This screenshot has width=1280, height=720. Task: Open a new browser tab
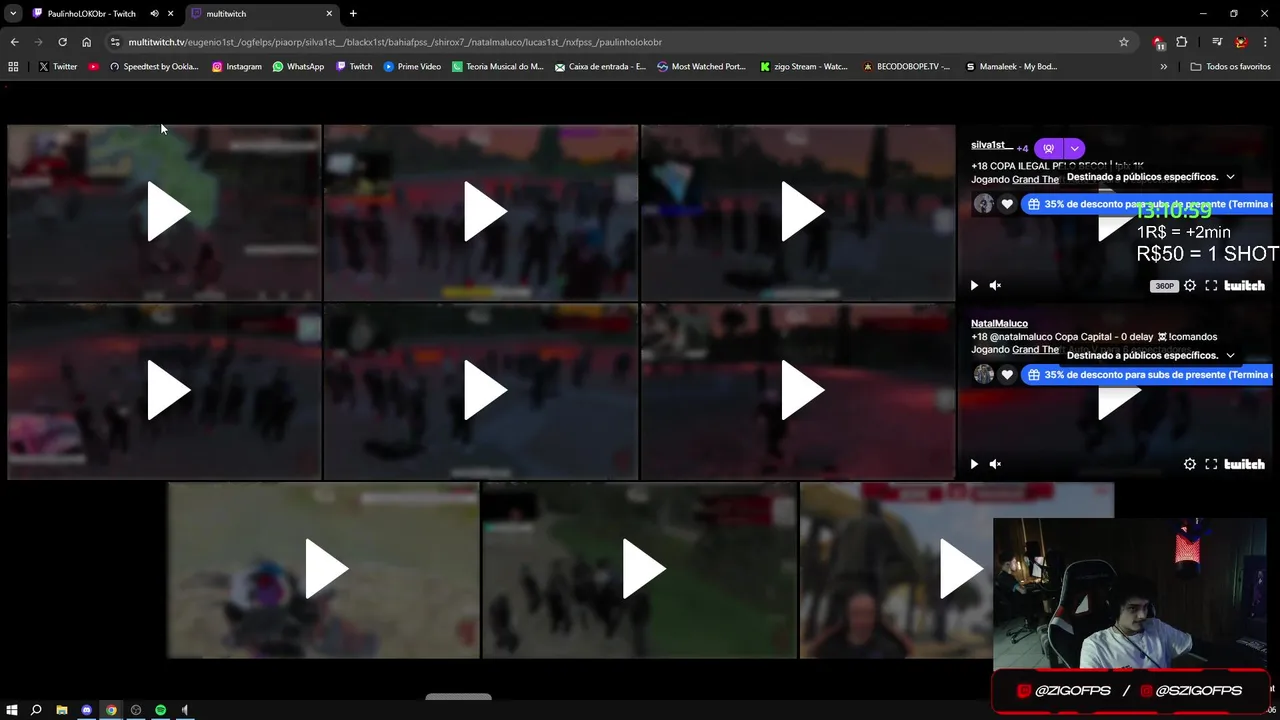(x=353, y=14)
